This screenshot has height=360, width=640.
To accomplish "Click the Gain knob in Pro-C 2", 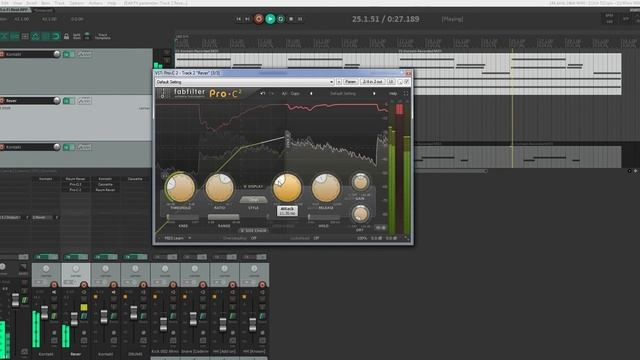I will (360, 182).
